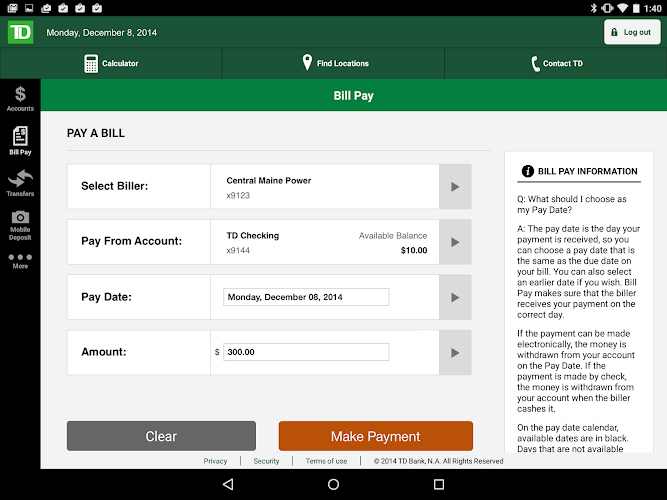Click the Log out button
667x500 pixels.
click(632, 32)
